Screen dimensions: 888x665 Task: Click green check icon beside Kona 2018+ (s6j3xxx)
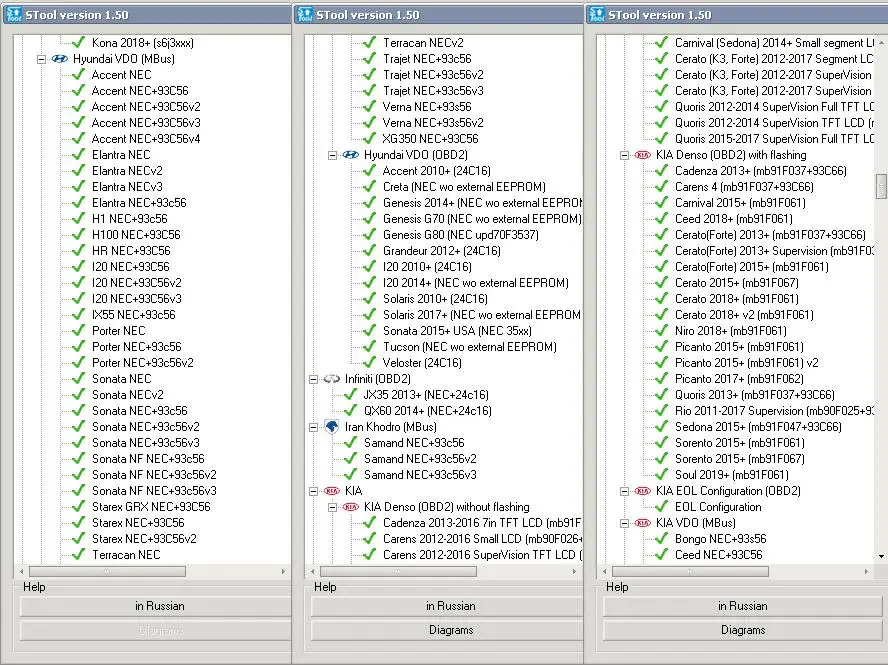point(79,42)
